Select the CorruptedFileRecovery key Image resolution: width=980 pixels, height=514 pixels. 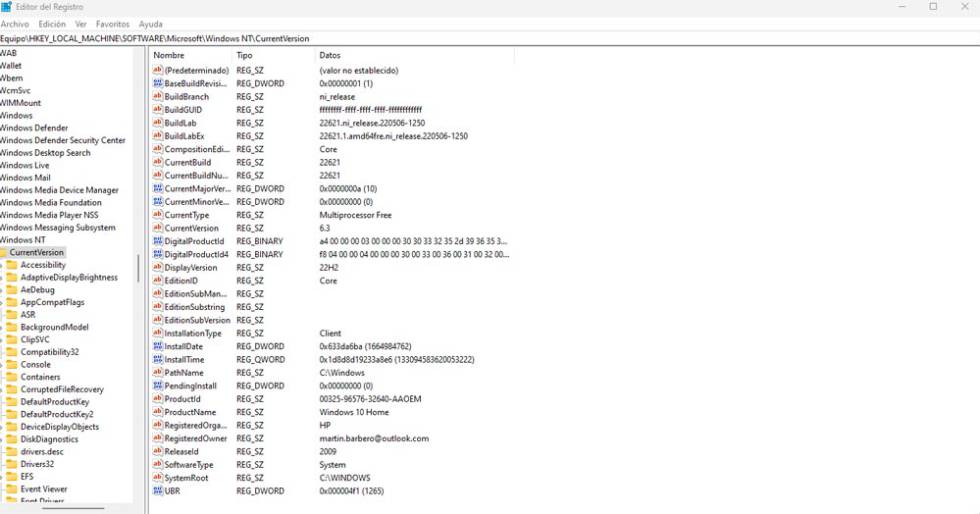coord(62,389)
